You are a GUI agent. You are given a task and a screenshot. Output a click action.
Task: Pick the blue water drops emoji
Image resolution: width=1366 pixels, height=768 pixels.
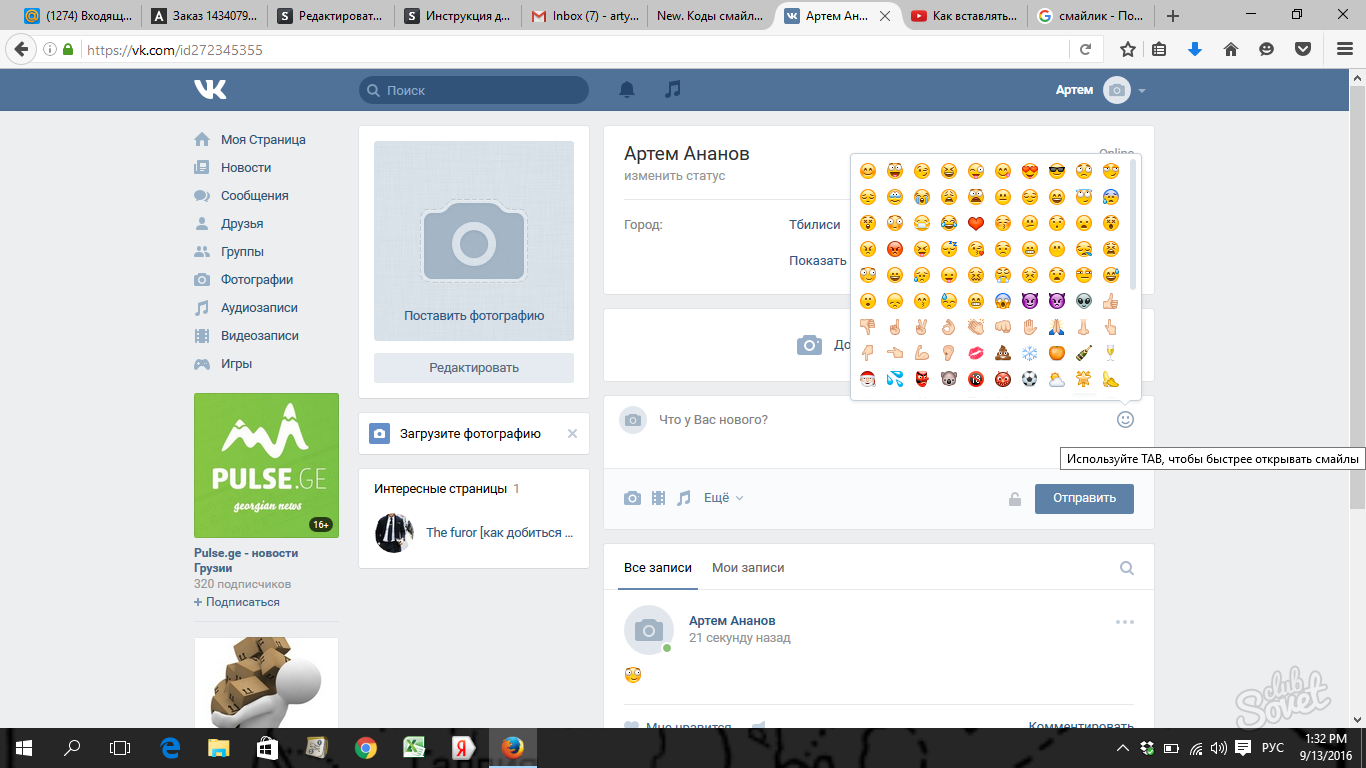[894, 379]
